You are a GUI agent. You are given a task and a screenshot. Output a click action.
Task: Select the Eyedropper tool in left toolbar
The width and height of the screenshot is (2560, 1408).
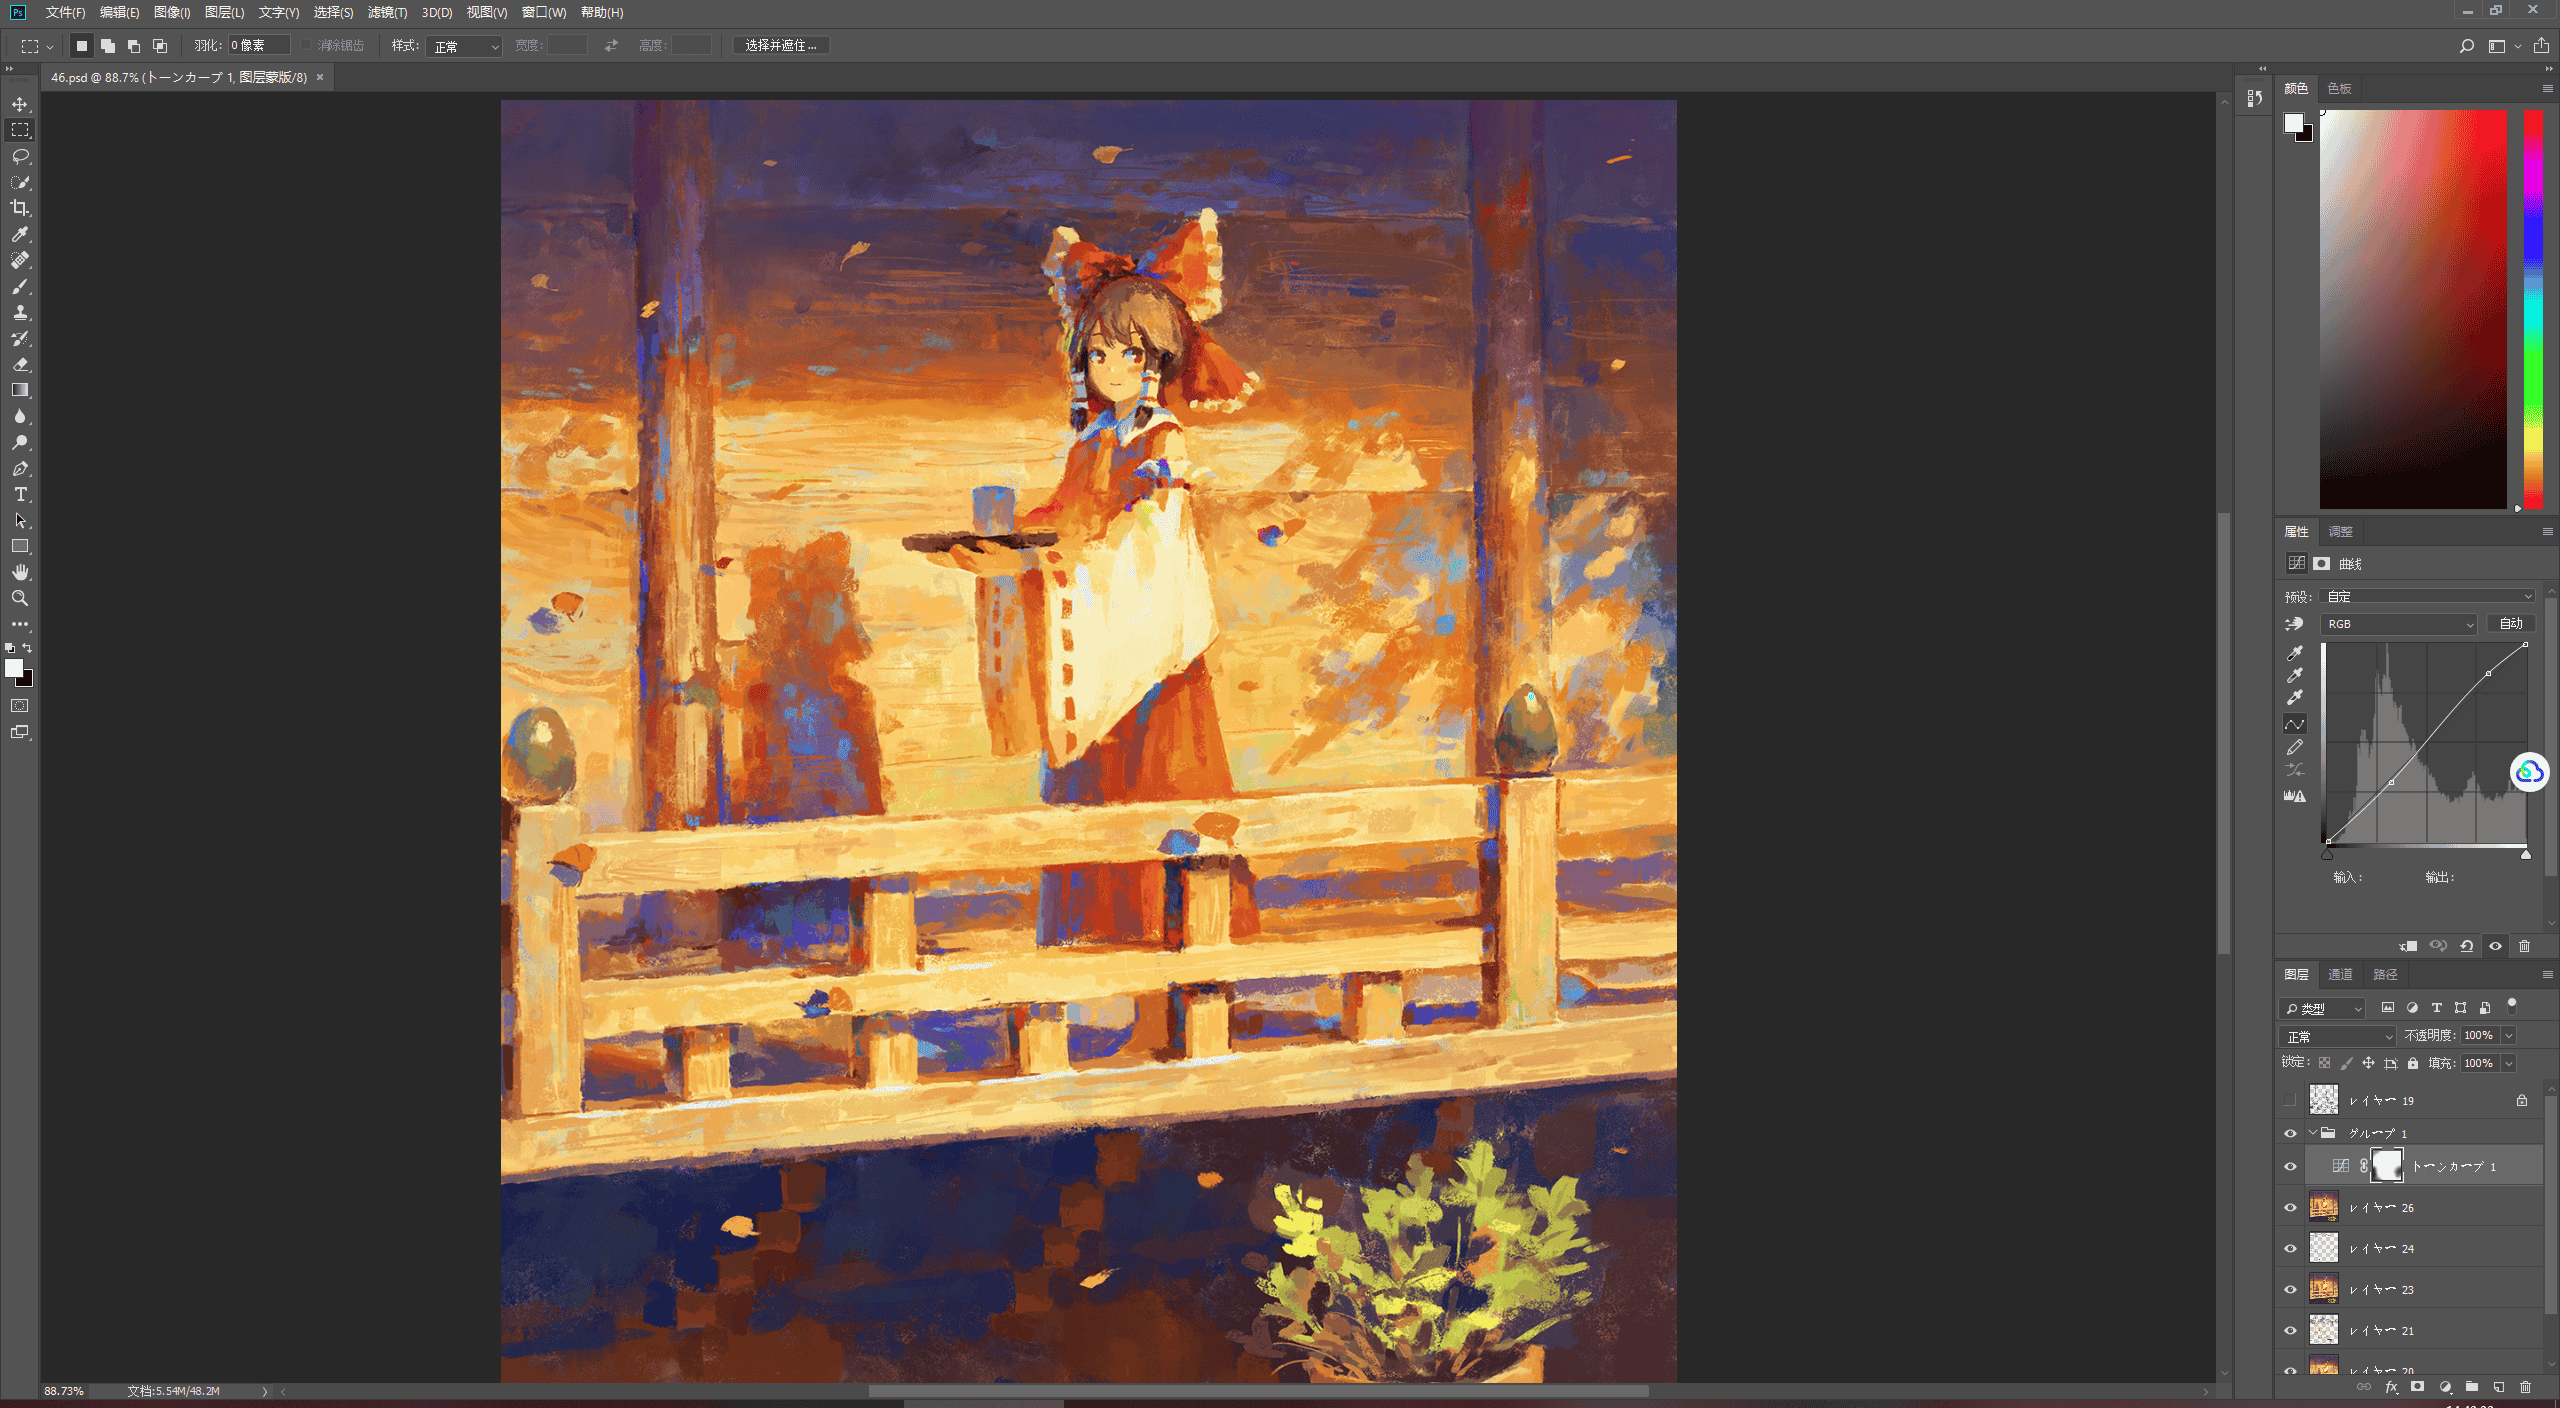tap(20, 234)
